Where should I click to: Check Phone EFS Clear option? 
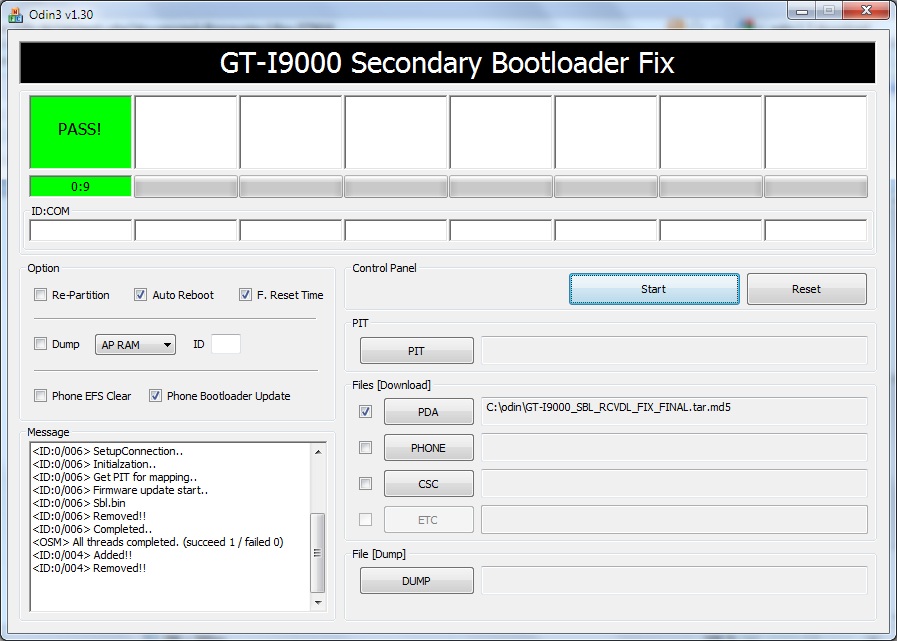coord(41,395)
